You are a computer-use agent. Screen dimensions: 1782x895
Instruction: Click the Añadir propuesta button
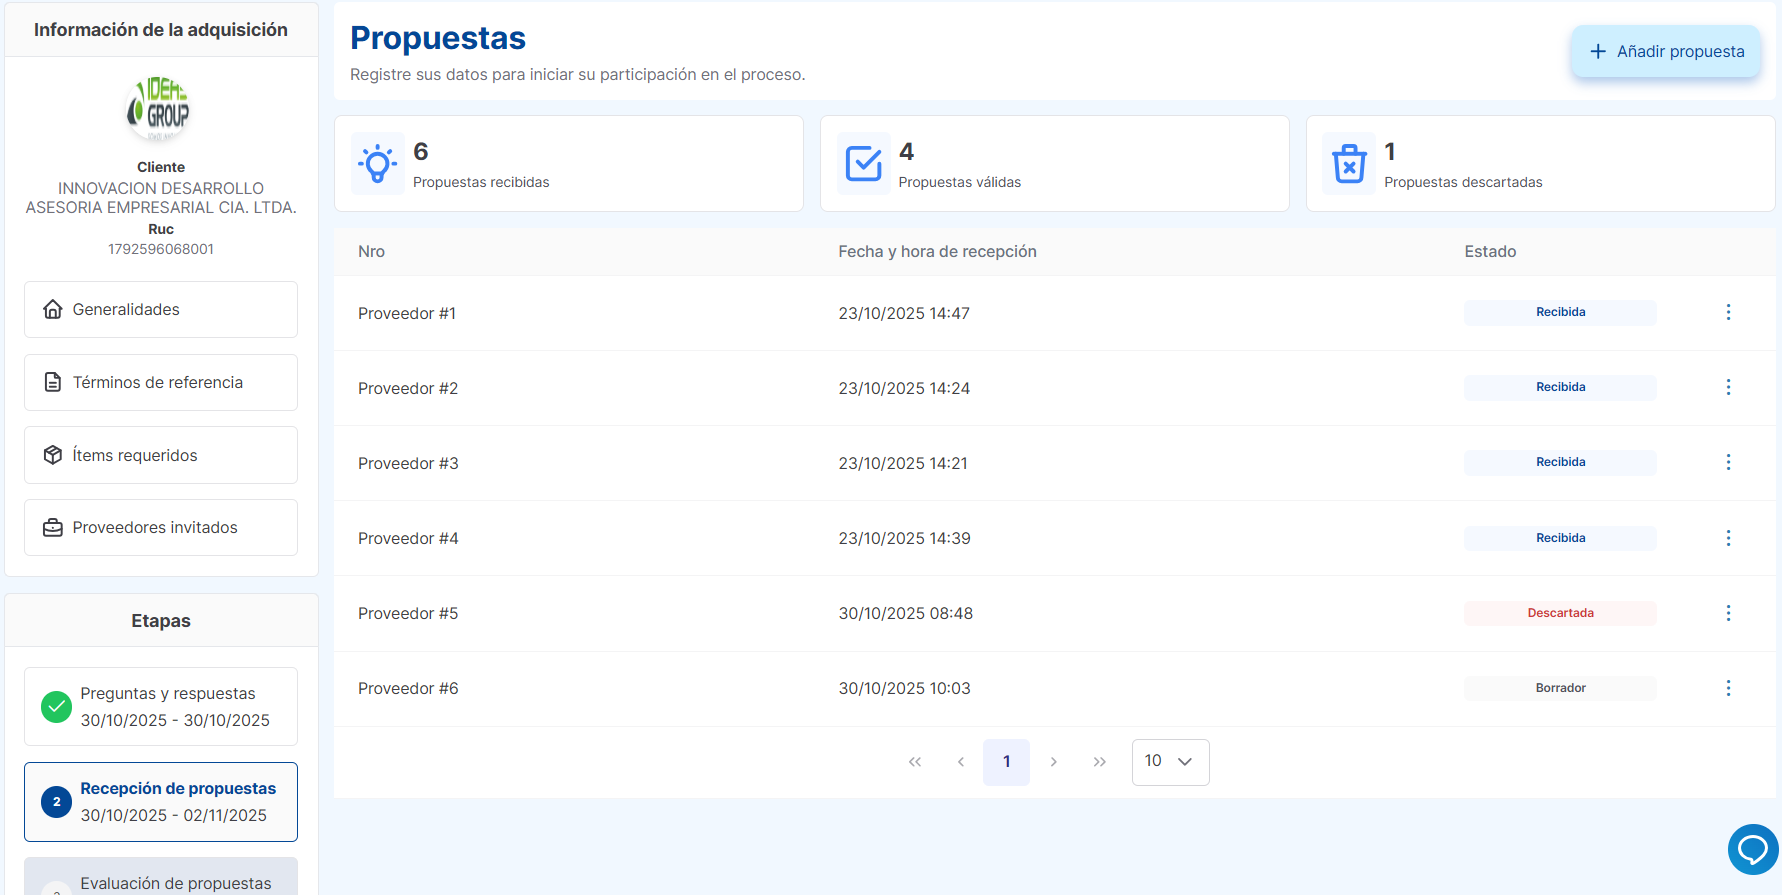pos(1665,52)
